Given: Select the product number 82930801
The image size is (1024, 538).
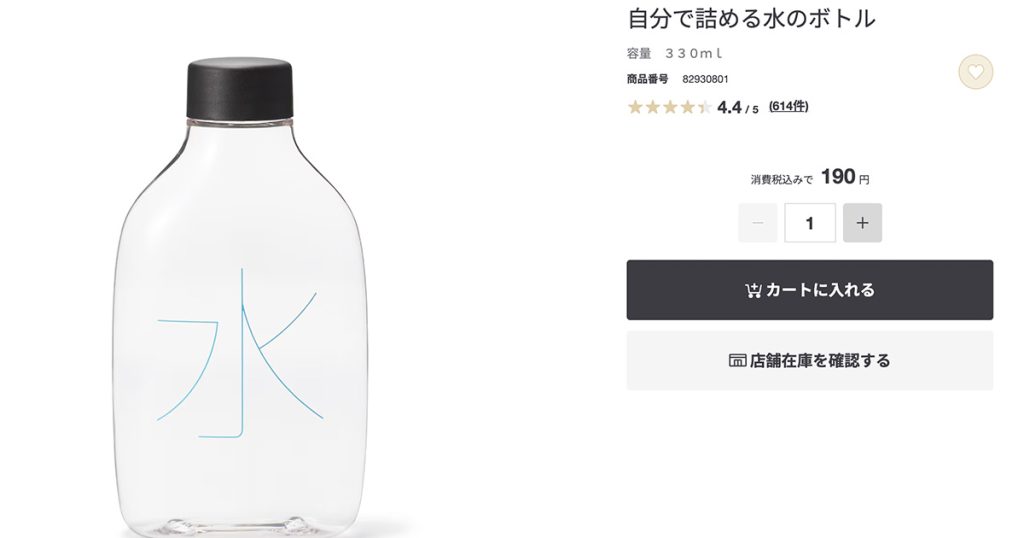Looking at the screenshot, I should 705,80.
